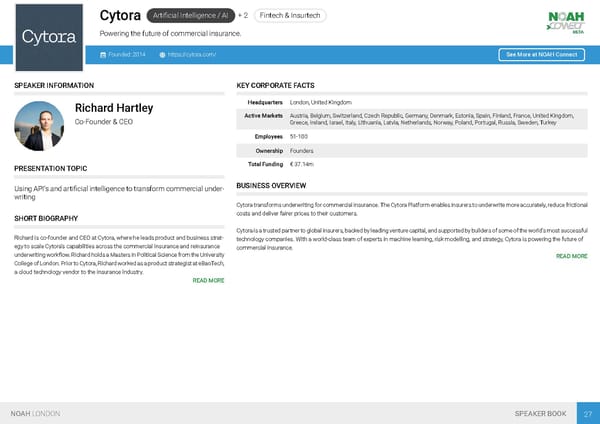Screen dimensions: 600x424
Task: Click Richard Hartley's profile photo
Action: [40, 125]
